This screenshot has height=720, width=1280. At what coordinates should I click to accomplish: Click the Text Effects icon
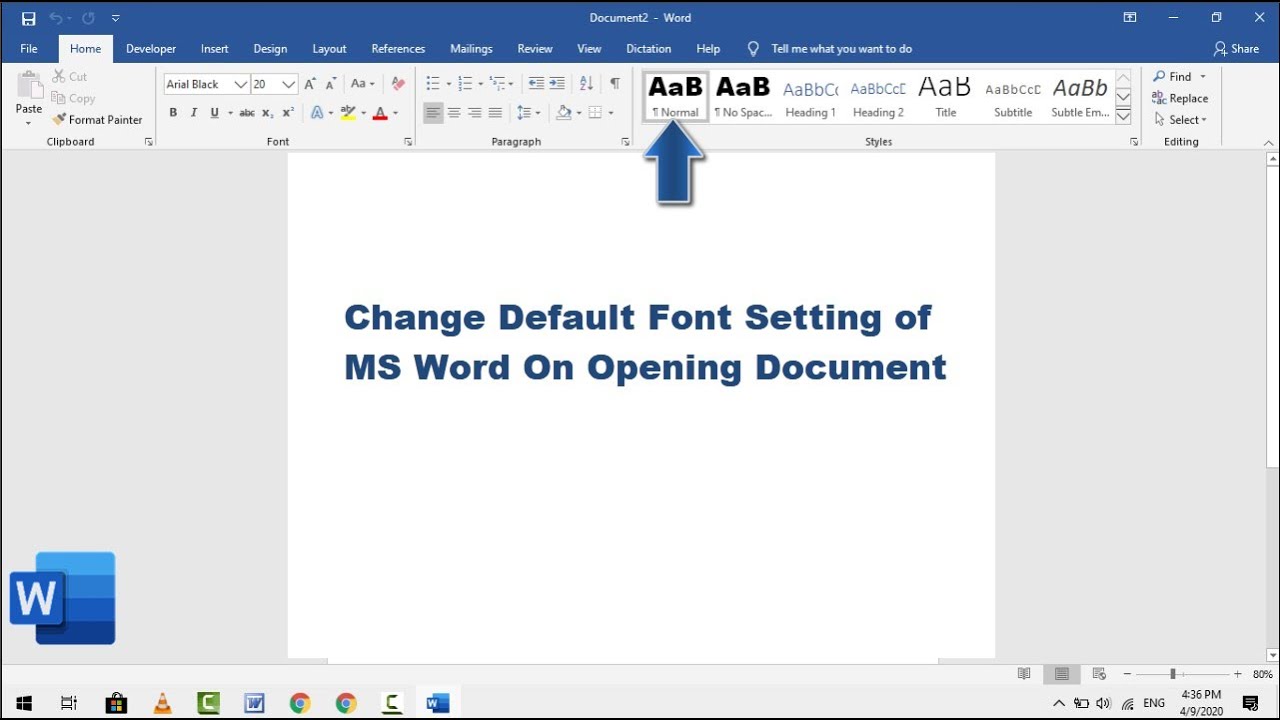point(317,113)
